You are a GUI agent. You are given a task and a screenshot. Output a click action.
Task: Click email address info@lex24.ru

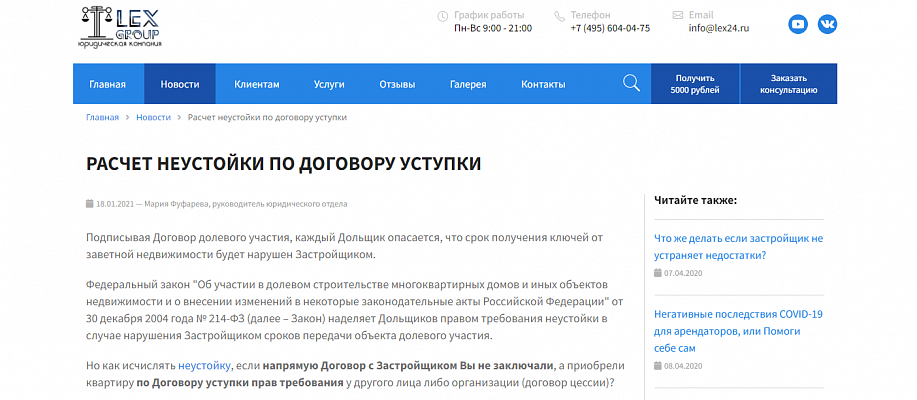[x=719, y=28]
